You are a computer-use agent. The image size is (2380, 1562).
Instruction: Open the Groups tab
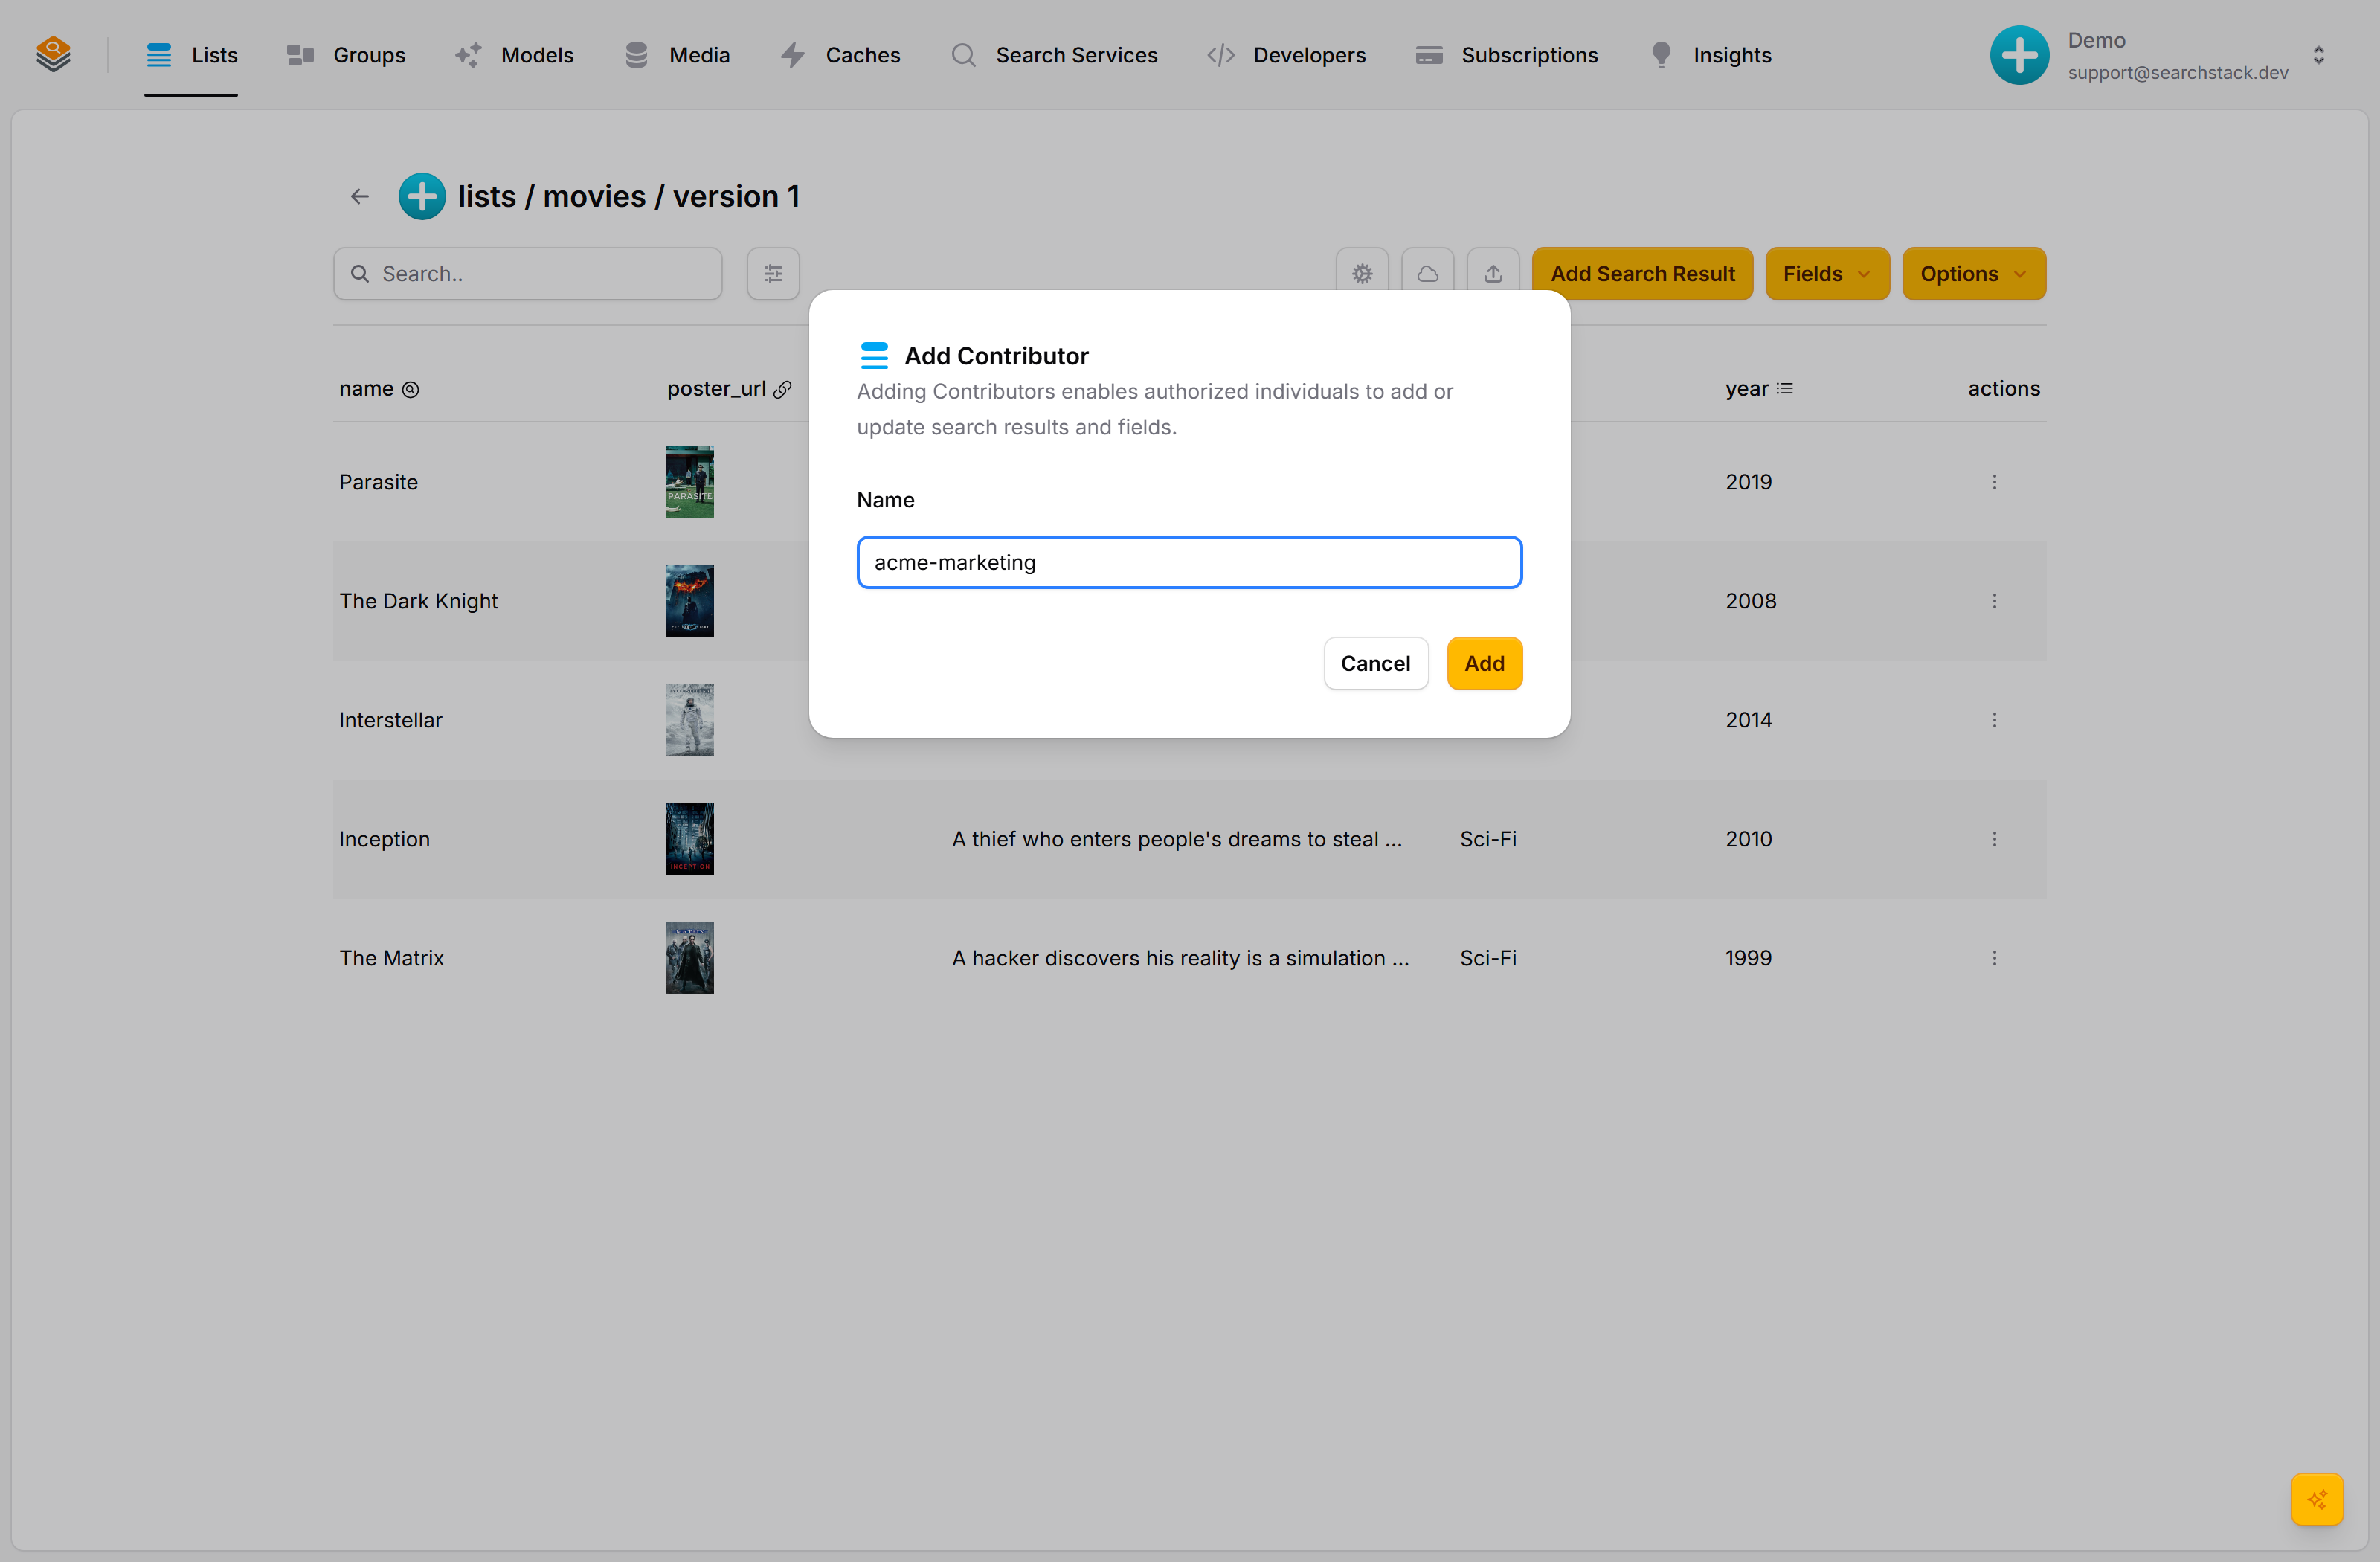[346, 55]
